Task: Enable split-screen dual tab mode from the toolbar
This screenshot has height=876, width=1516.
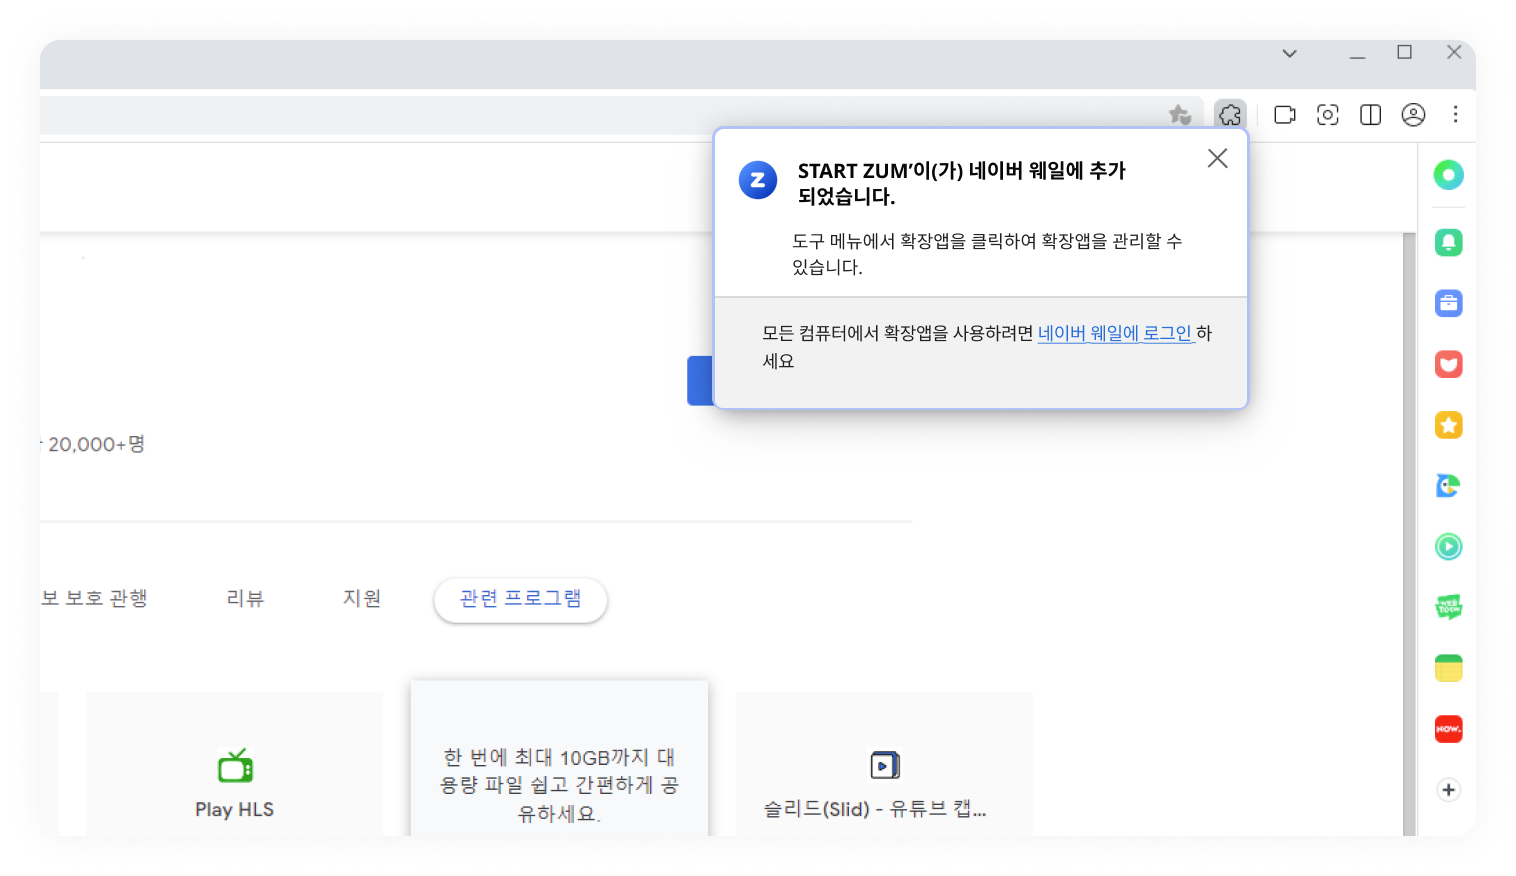Action: pyautogui.click(x=1369, y=114)
